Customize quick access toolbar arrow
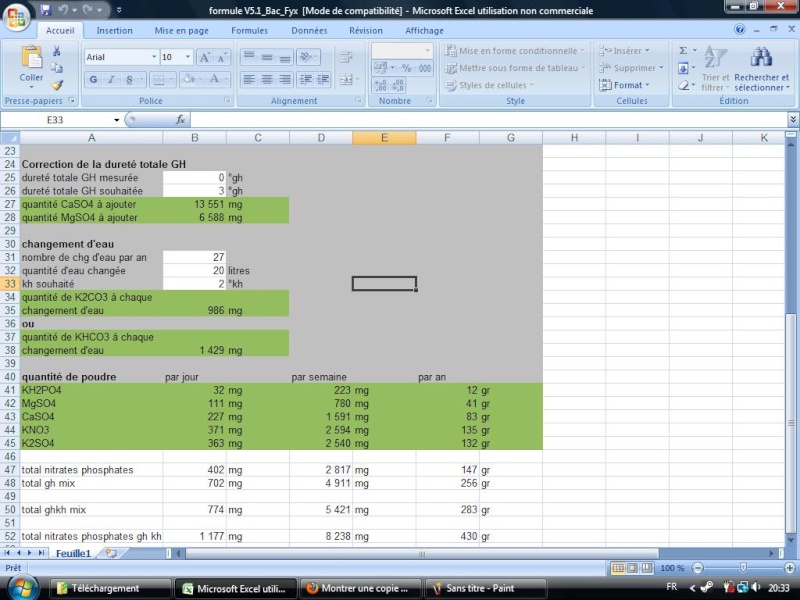800x600 pixels. [x=119, y=10]
